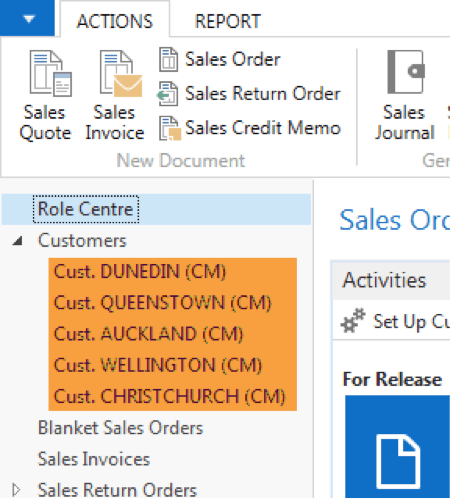Viewport: 450px width, 499px height.
Task: Open the application menu dropdown arrow
Action: click(29, 19)
